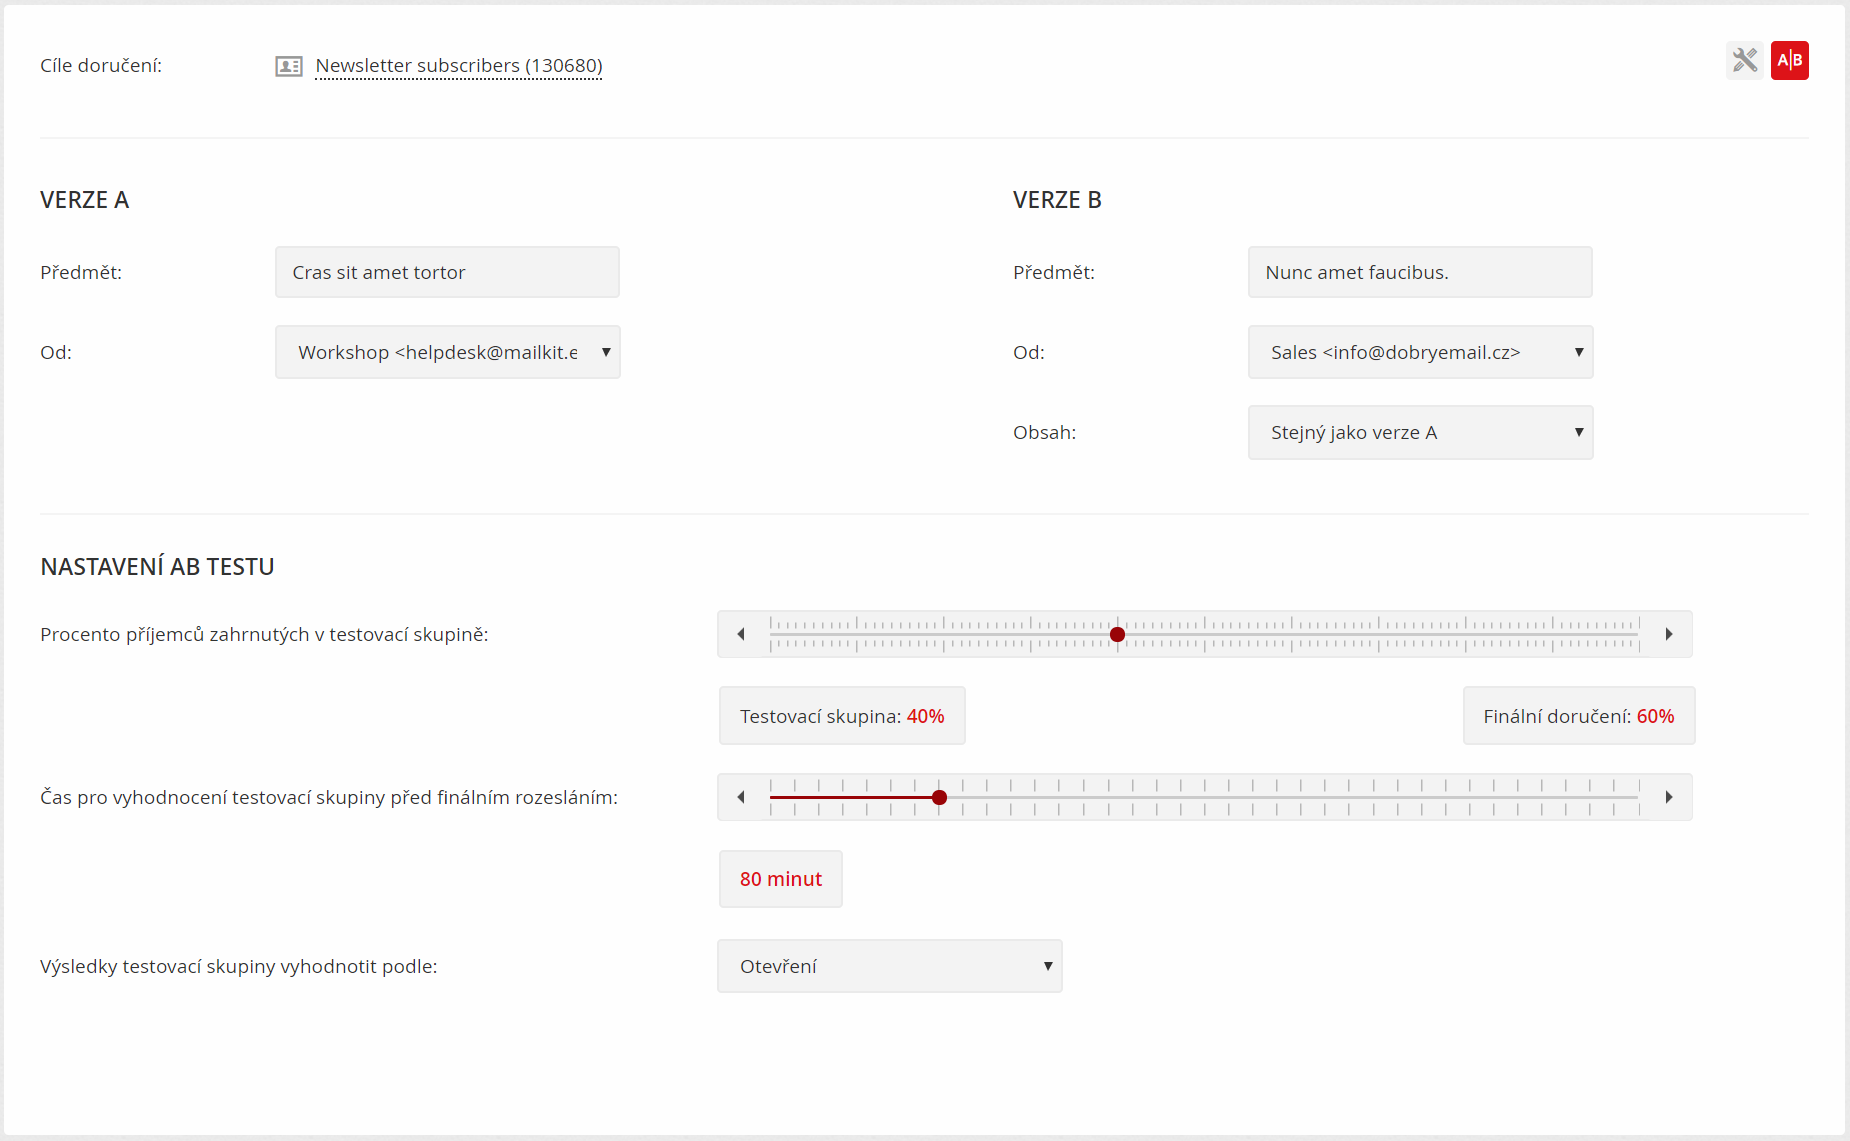Open Newsletter subscribers (130680) link
The height and width of the screenshot is (1141, 1850).
459,66
